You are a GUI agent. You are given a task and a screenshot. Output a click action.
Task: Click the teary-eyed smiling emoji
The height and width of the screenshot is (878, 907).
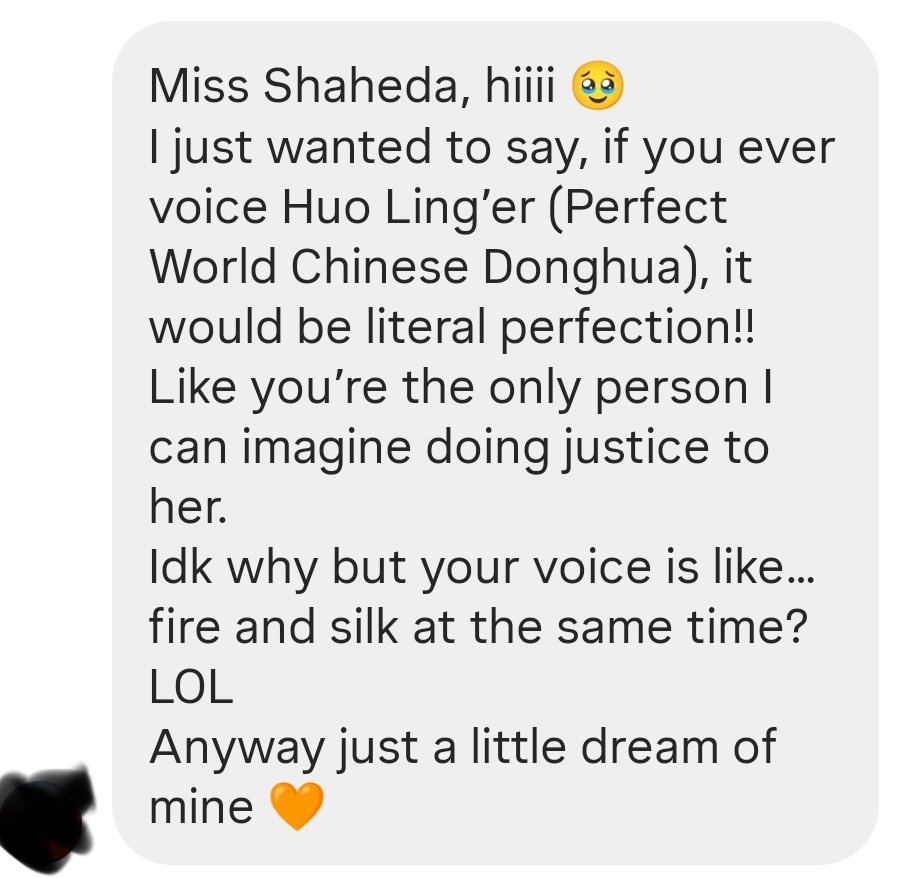click(598, 86)
